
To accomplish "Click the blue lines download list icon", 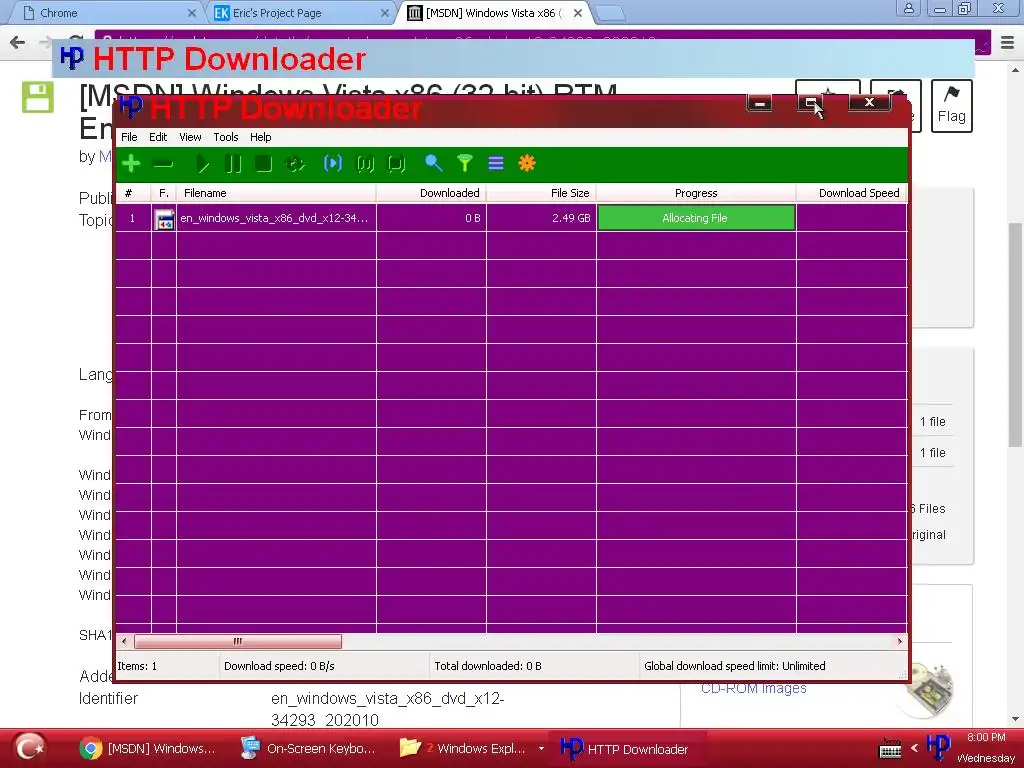I will click(x=496, y=163).
